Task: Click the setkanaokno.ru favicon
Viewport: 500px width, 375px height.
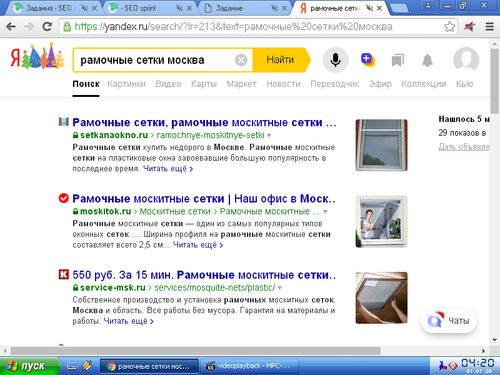Action: coord(64,122)
